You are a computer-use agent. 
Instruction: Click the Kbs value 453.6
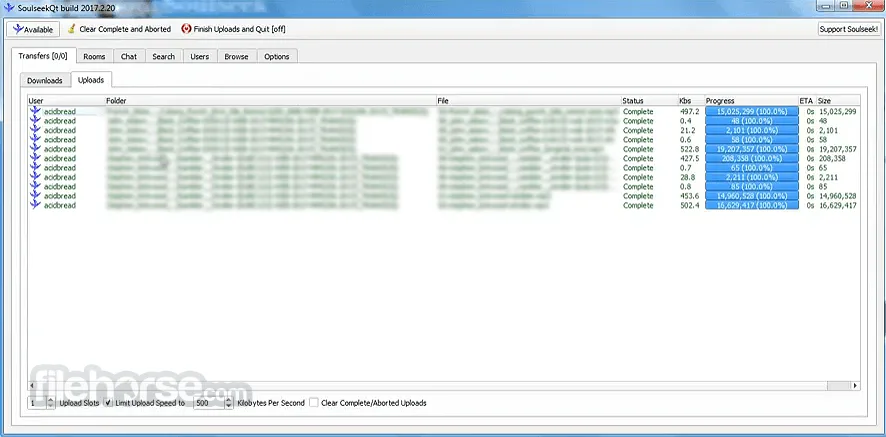pyautogui.click(x=690, y=196)
